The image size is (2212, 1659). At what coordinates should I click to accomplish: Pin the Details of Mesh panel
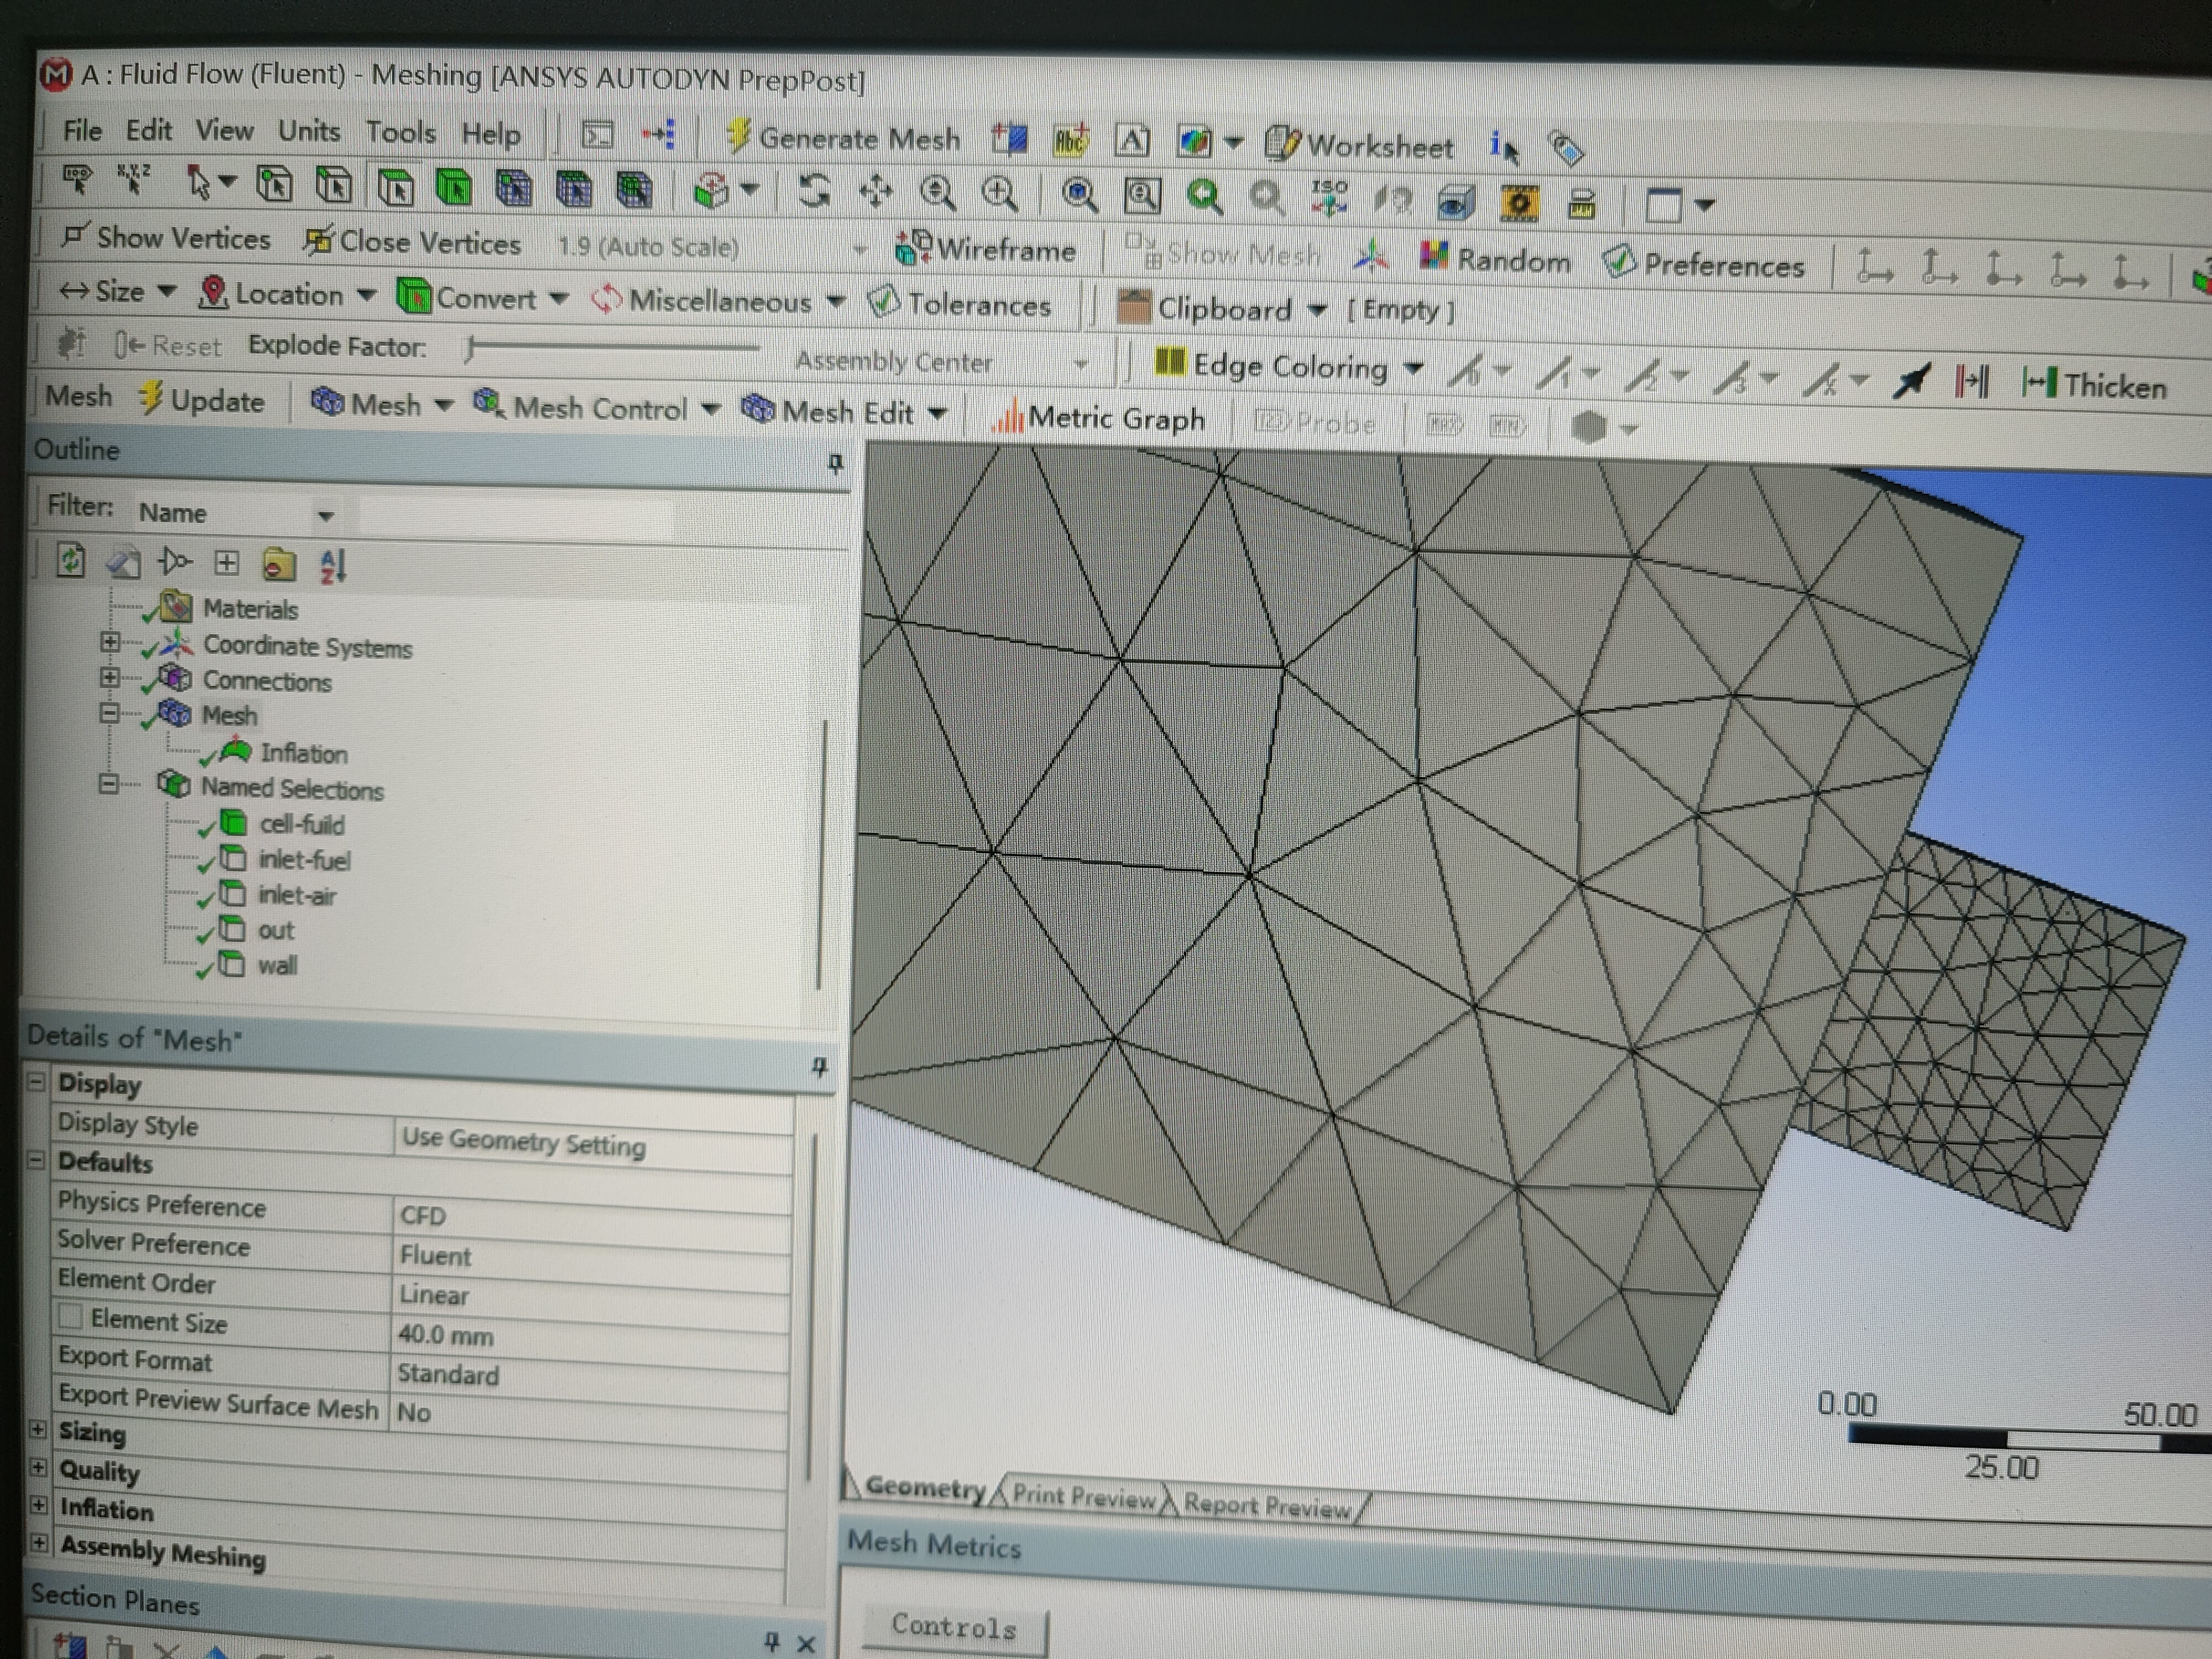tap(820, 1067)
